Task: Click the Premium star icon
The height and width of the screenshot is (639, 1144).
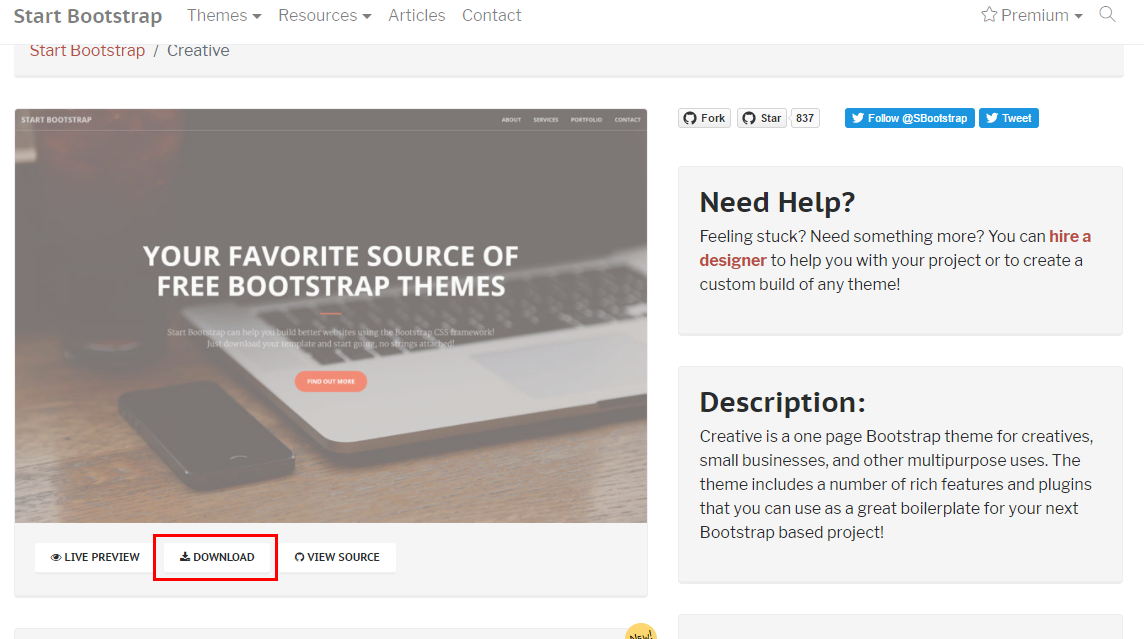Action: pyautogui.click(x=989, y=15)
